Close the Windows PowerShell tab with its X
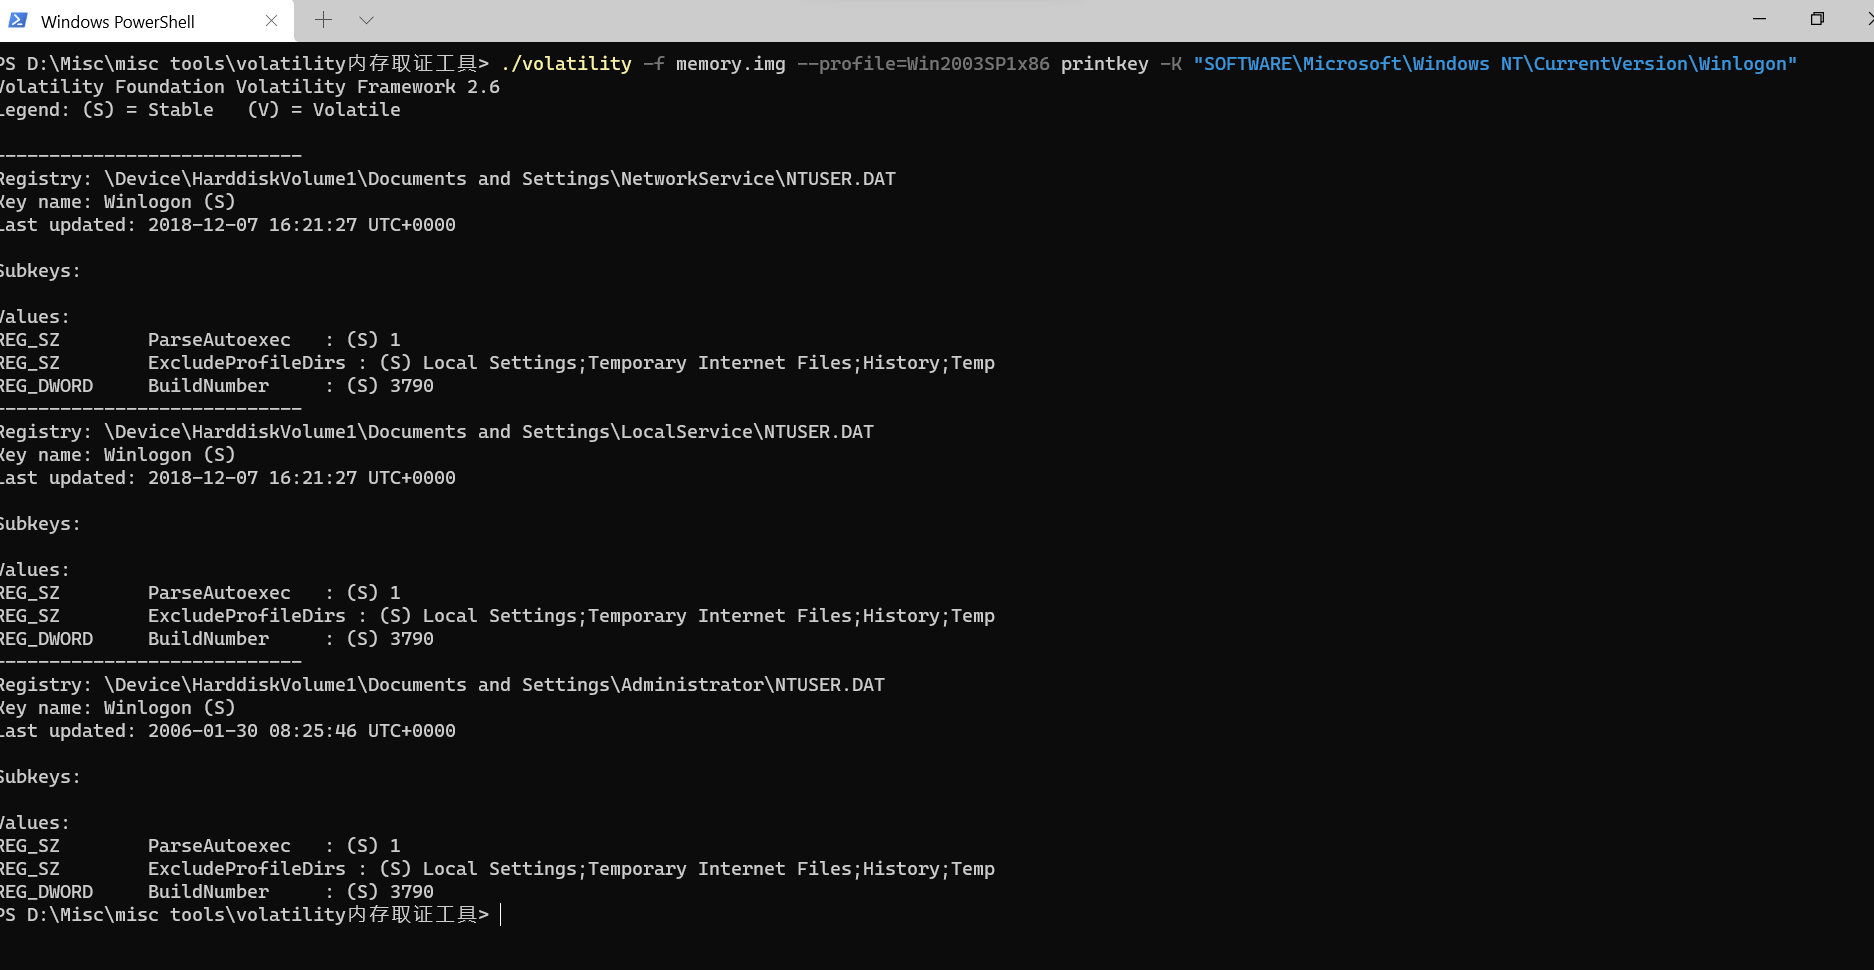This screenshot has height=970, width=1874. point(271,20)
